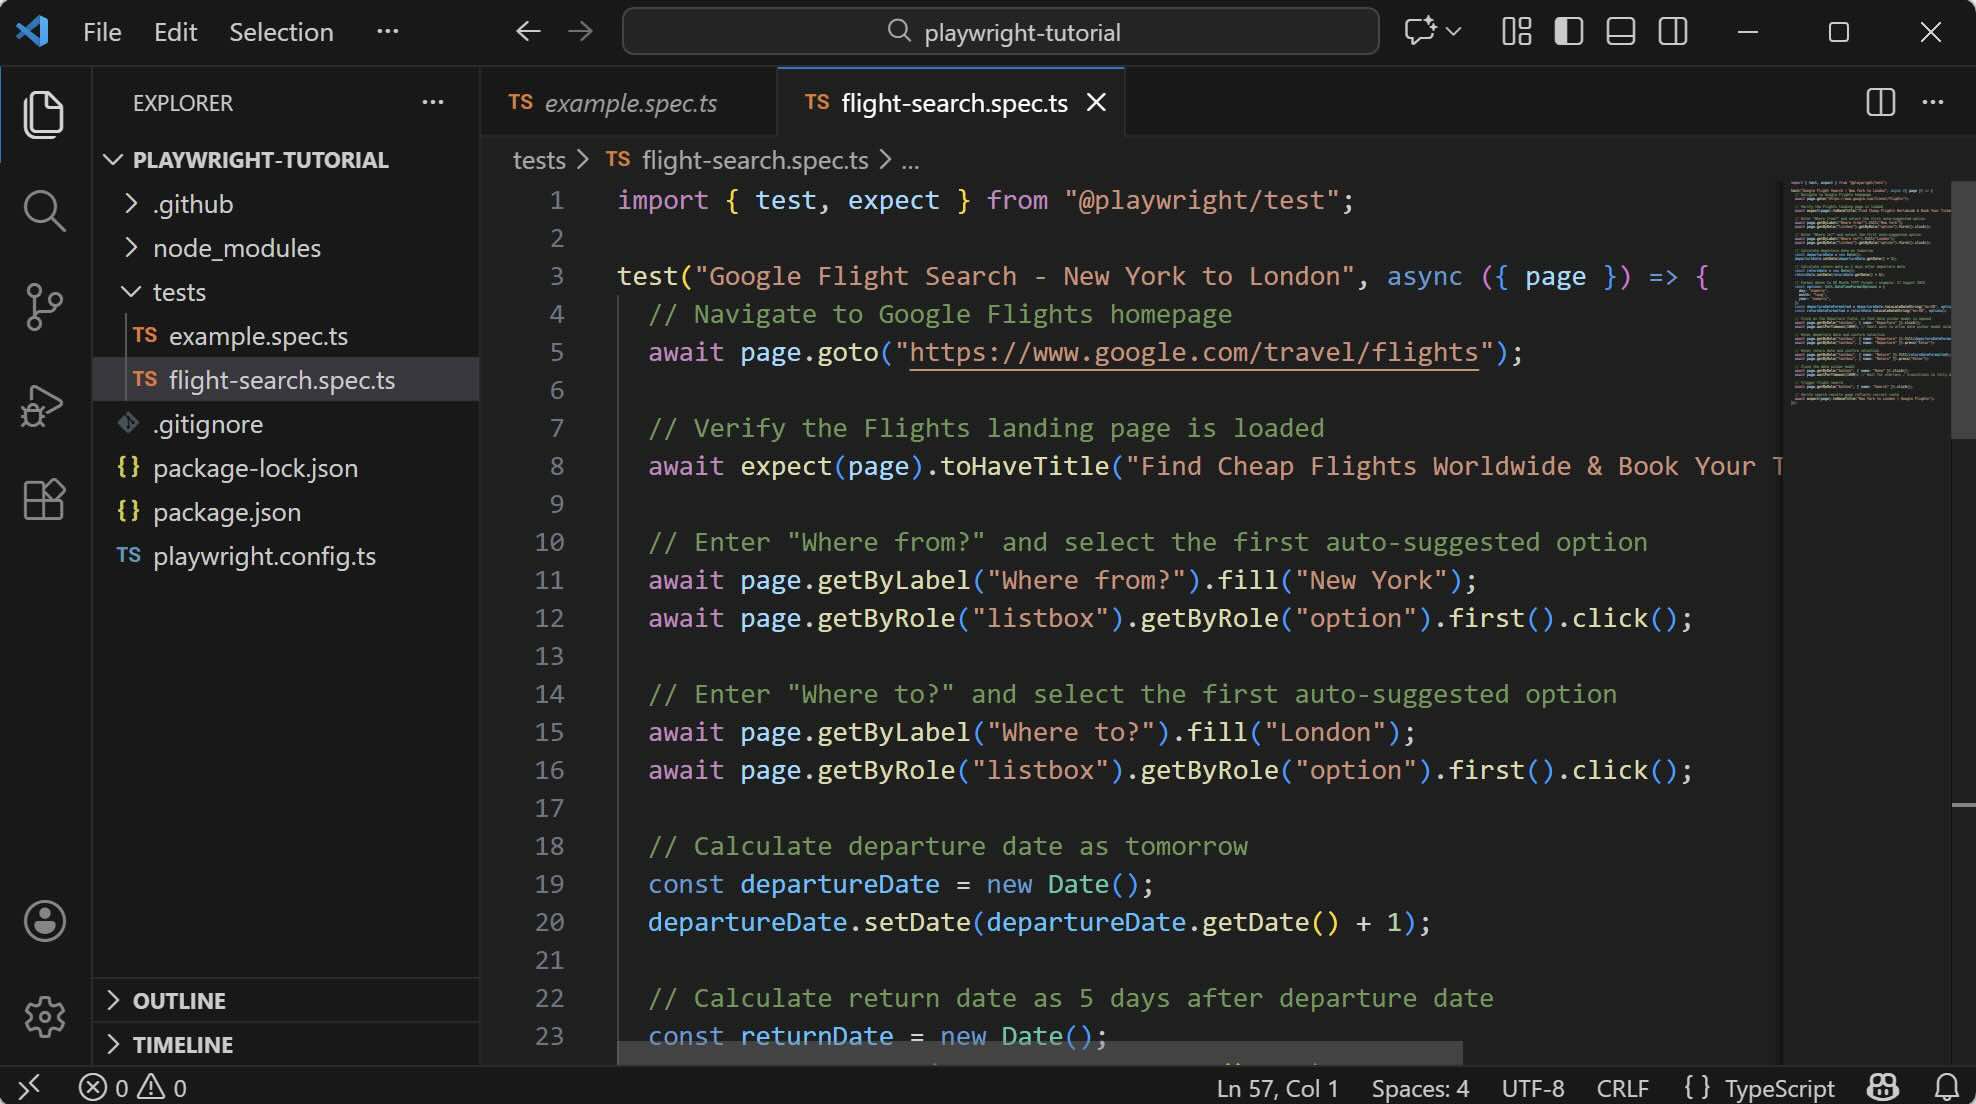Screen dimensions: 1976x1104
Task: Expand the OUTLINE section
Action: tap(179, 1000)
